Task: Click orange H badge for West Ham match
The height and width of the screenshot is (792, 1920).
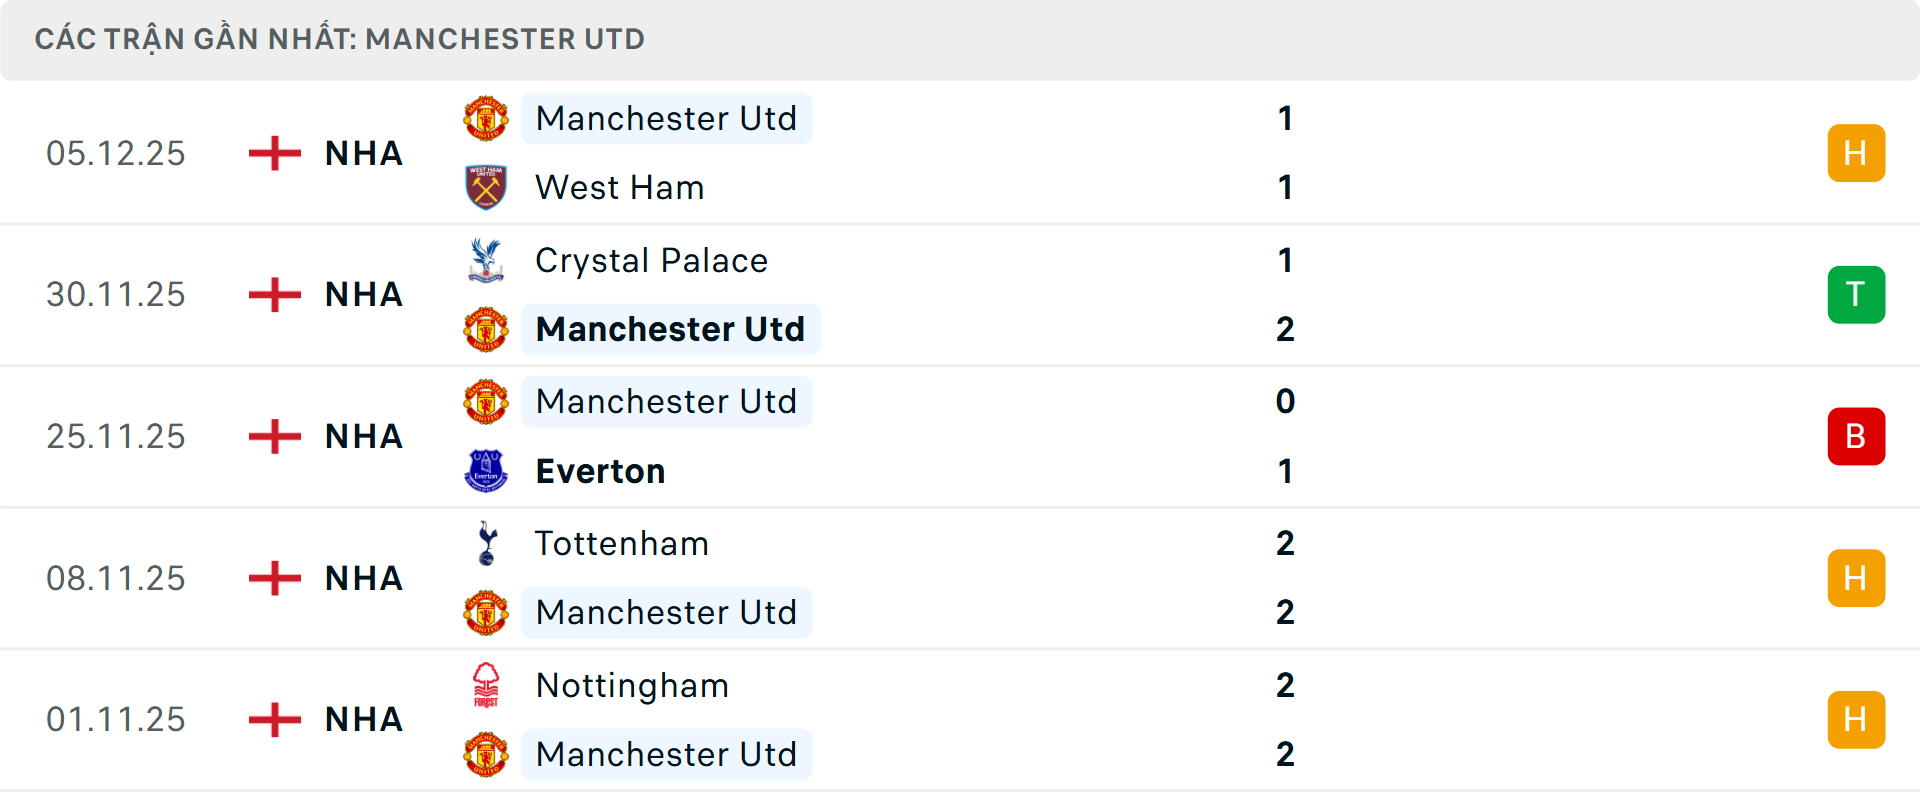Action: tap(1856, 153)
